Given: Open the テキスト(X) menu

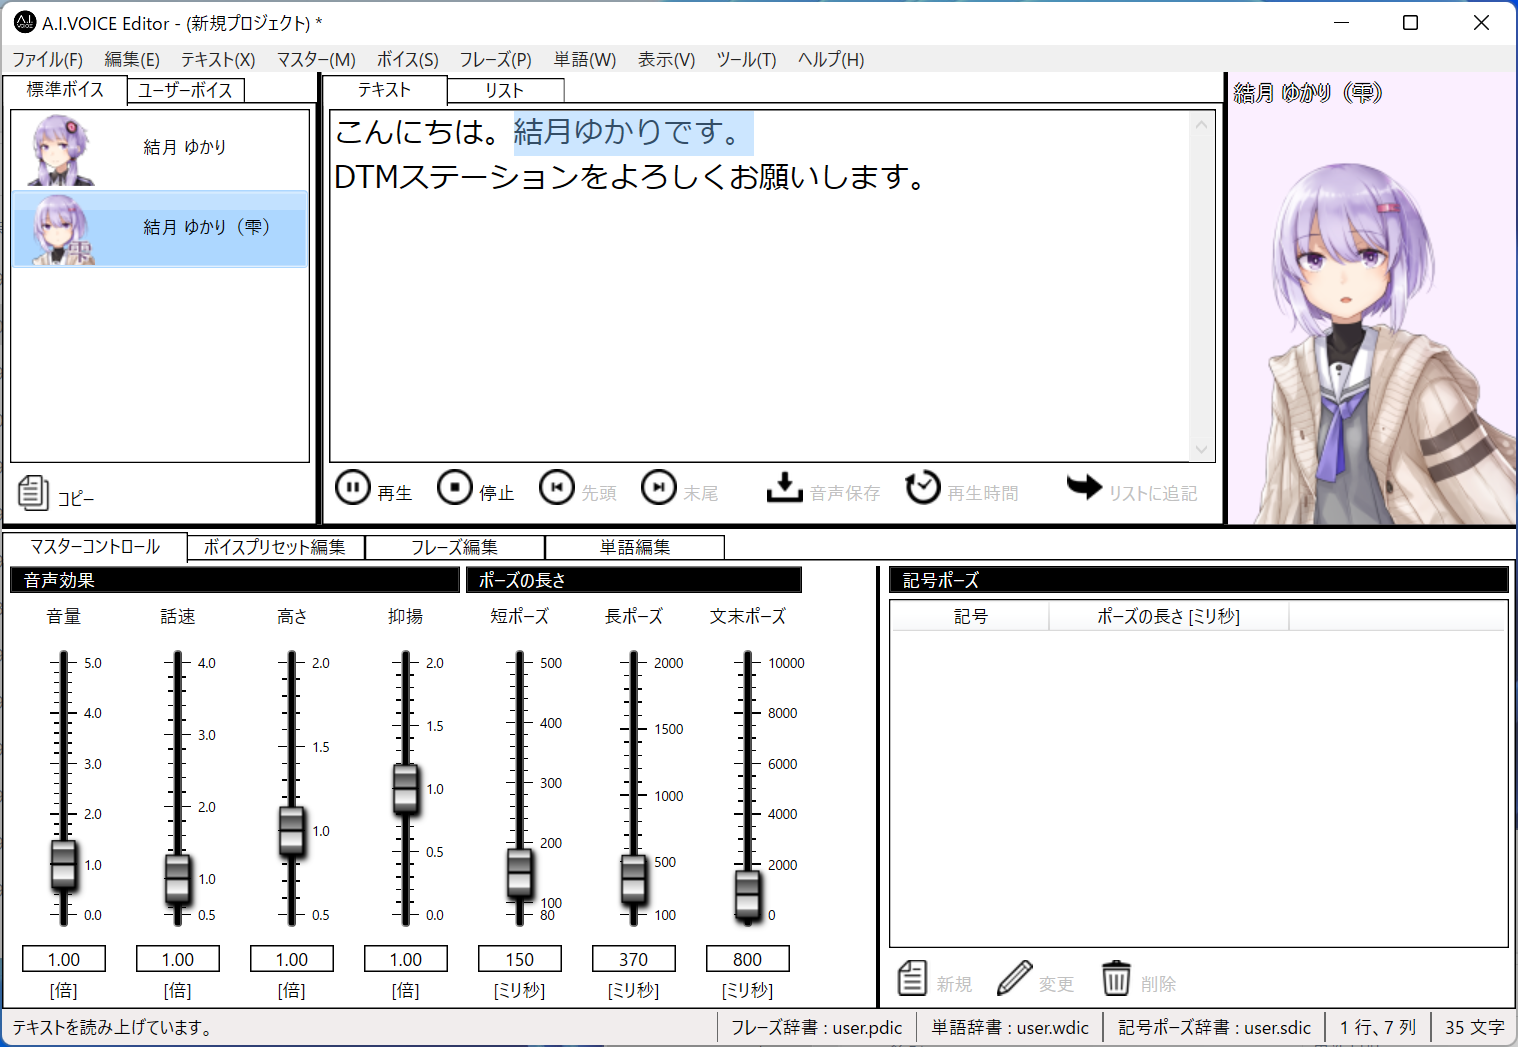Looking at the screenshot, I should coord(218,60).
